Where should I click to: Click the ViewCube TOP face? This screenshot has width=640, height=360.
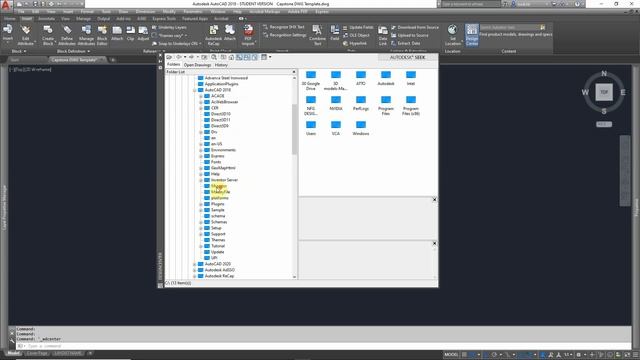tap(604, 92)
